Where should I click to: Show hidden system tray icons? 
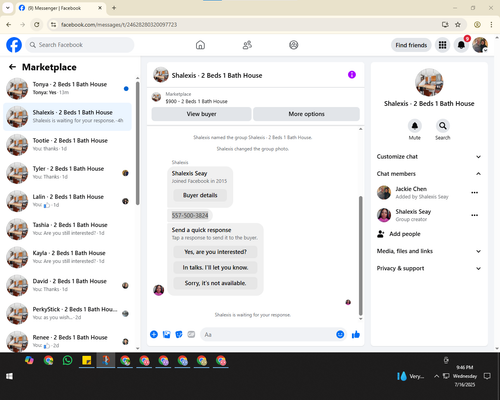coord(436,376)
